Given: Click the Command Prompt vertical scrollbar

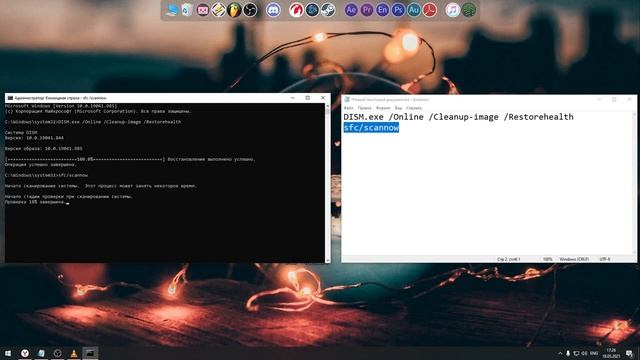Looking at the screenshot, I should [x=327, y=183].
